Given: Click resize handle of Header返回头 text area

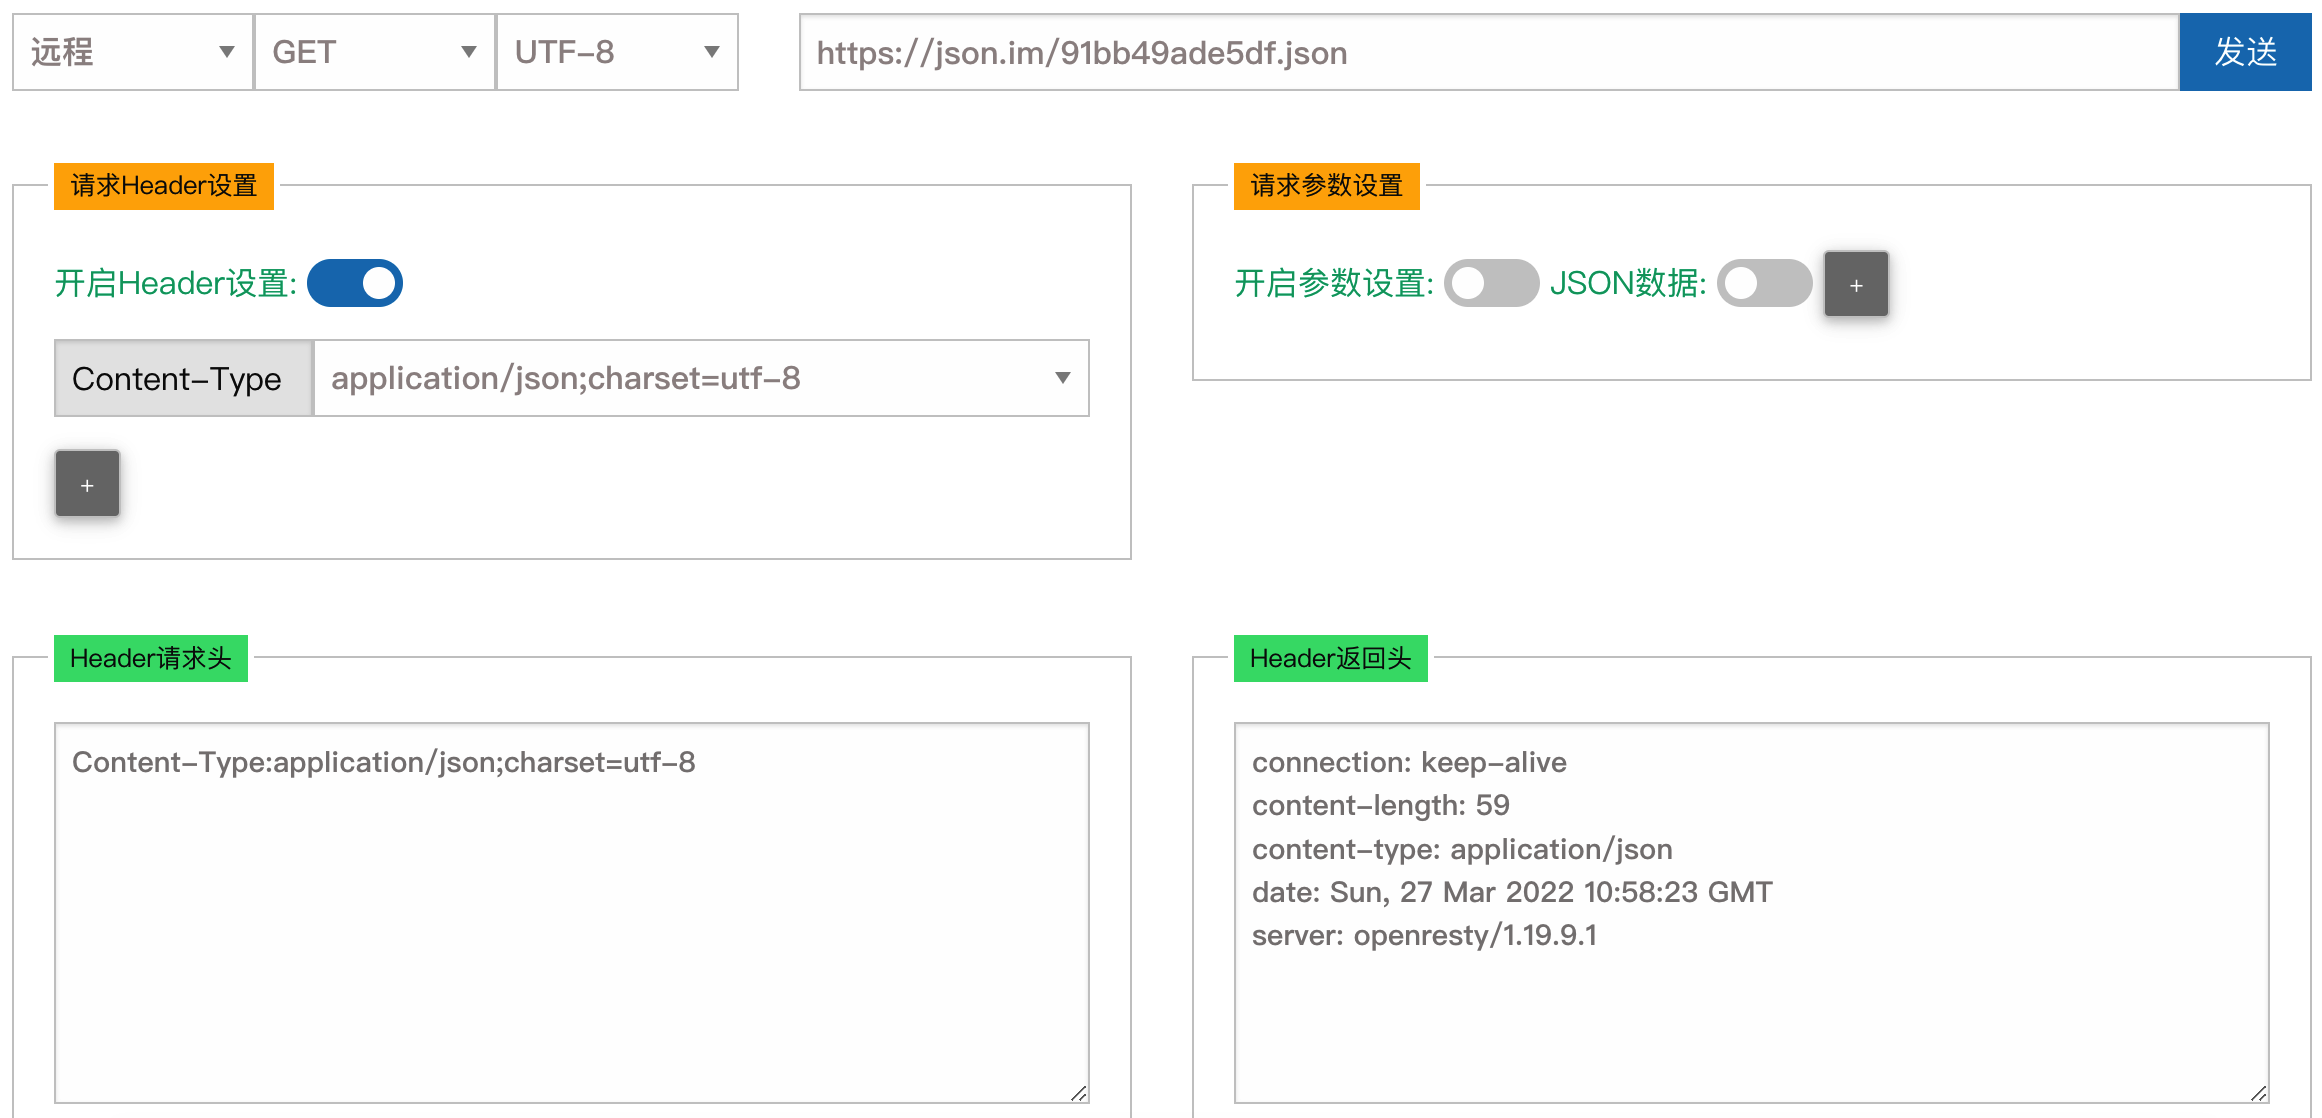Looking at the screenshot, I should click(2259, 1093).
